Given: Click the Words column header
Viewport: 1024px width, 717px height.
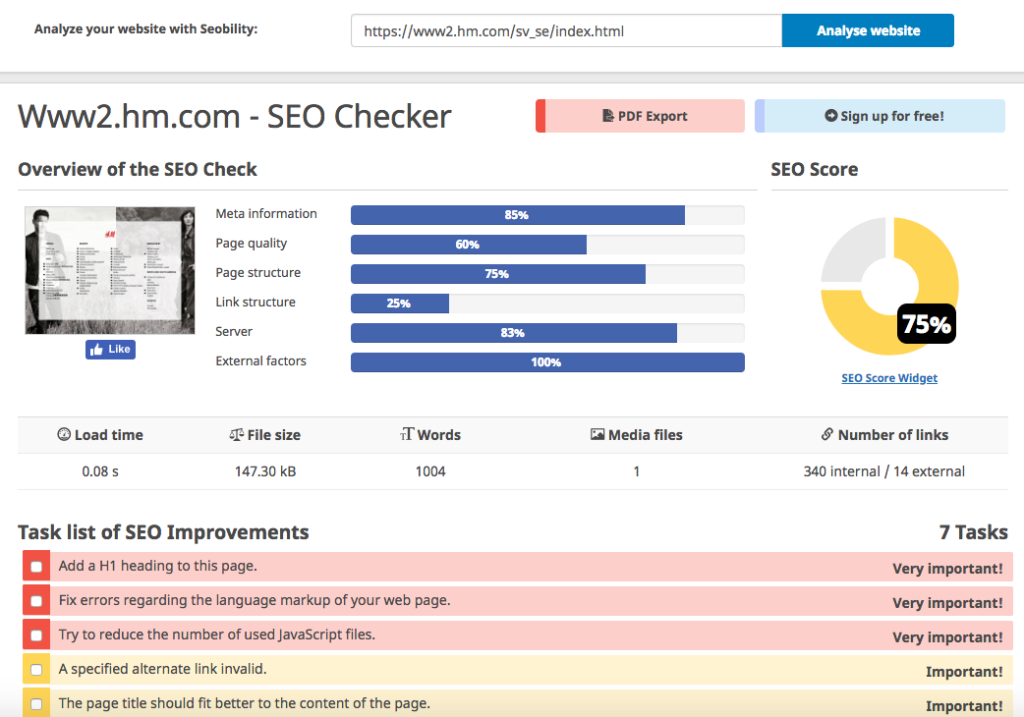Looking at the screenshot, I should tap(430, 435).
